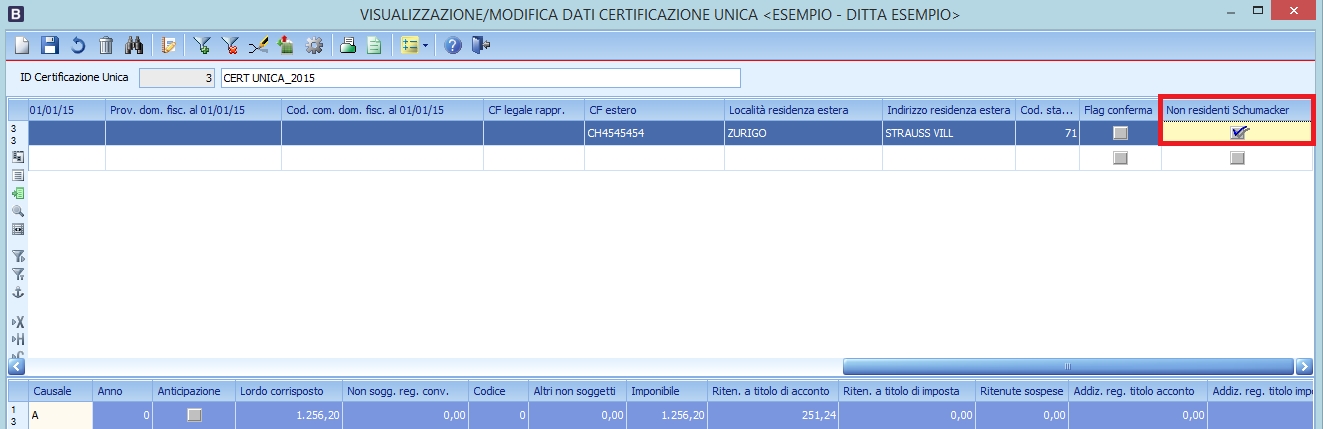Click the scissors and pencil toolbar icon
The height and width of the screenshot is (429, 1323).
259,45
